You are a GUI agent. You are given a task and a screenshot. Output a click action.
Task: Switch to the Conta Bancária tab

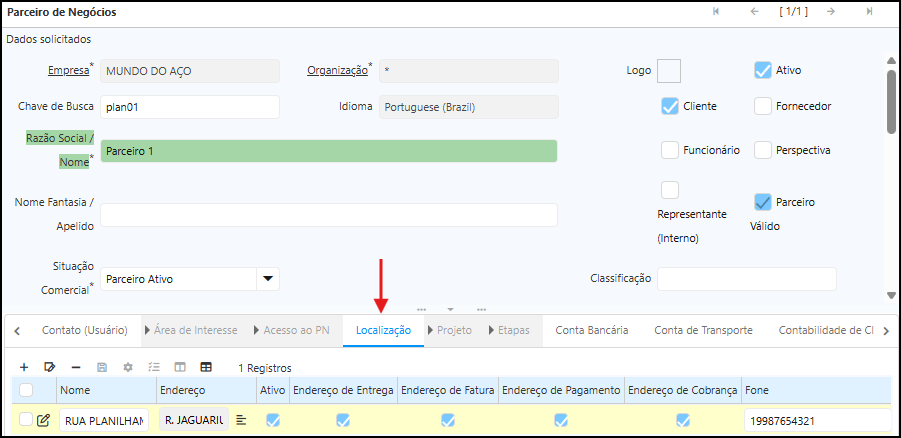(x=591, y=330)
